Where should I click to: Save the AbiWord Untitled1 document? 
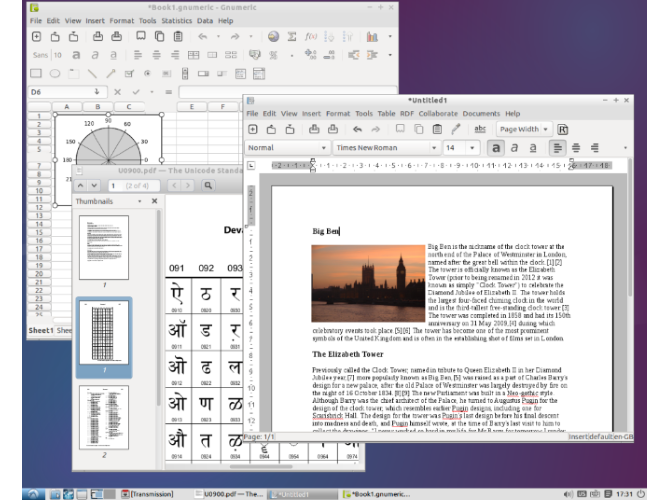[290, 129]
